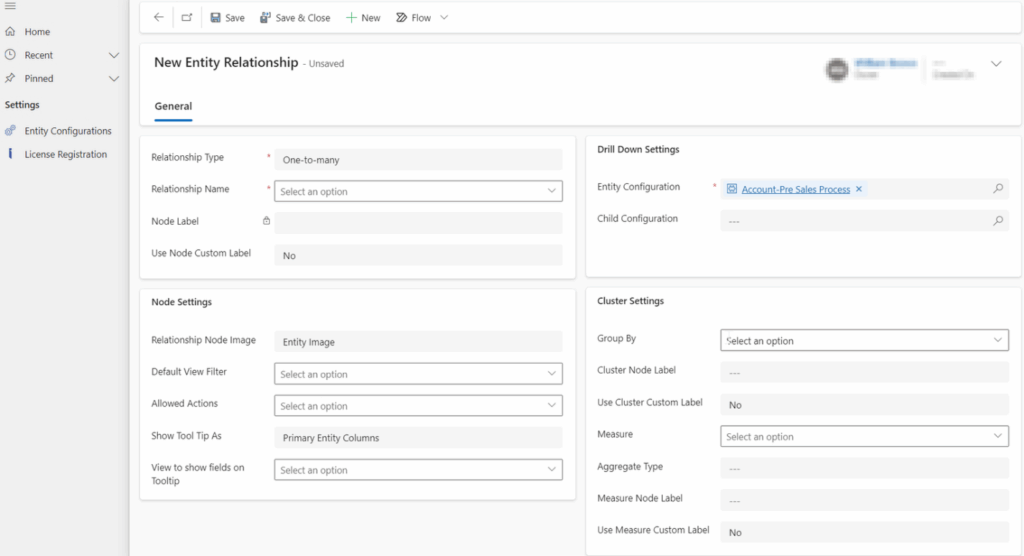
Task: Click the Save disk icon
Action: tap(216, 18)
